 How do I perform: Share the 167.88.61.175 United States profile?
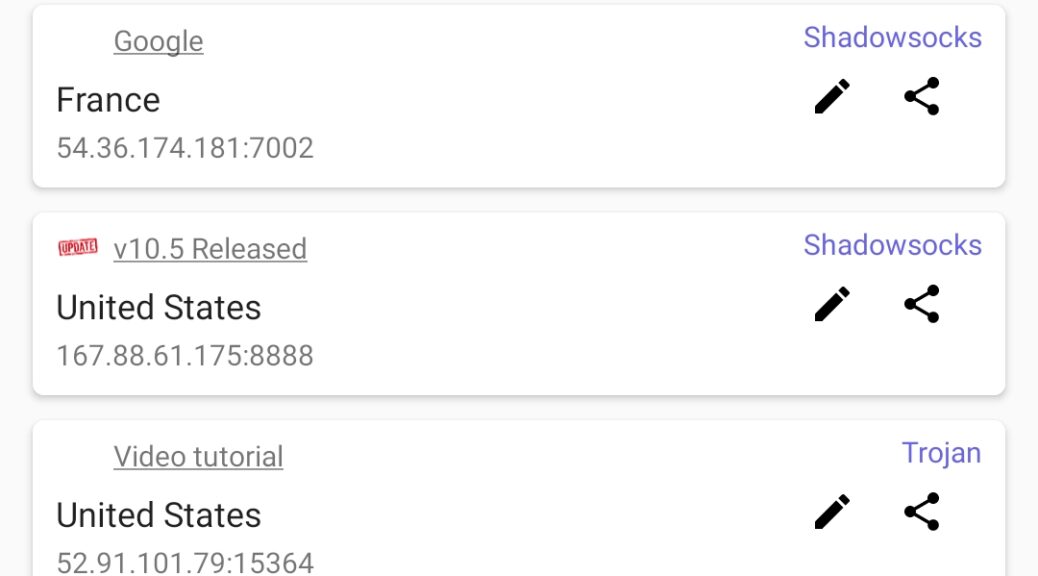921,305
